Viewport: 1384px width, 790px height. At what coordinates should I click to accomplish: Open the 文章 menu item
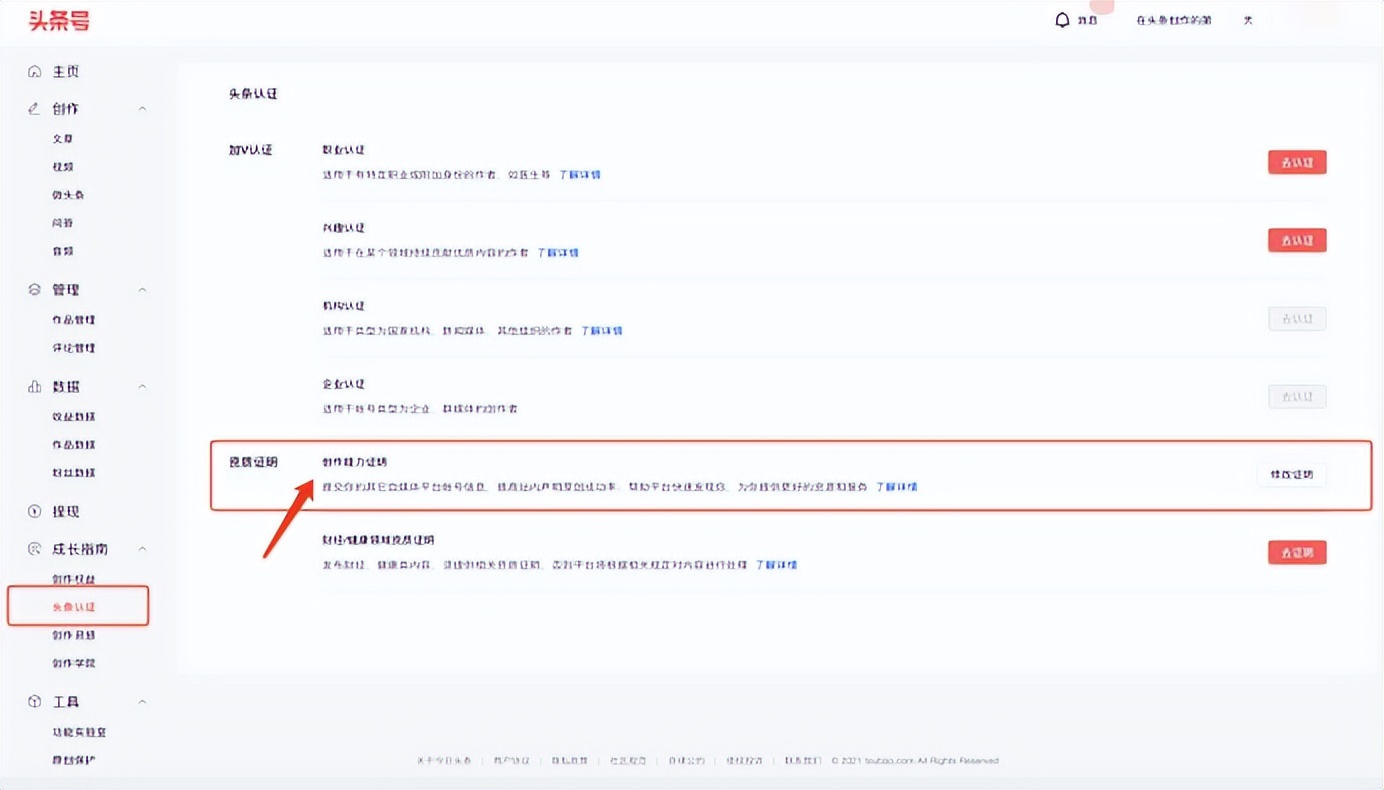(x=60, y=138)
